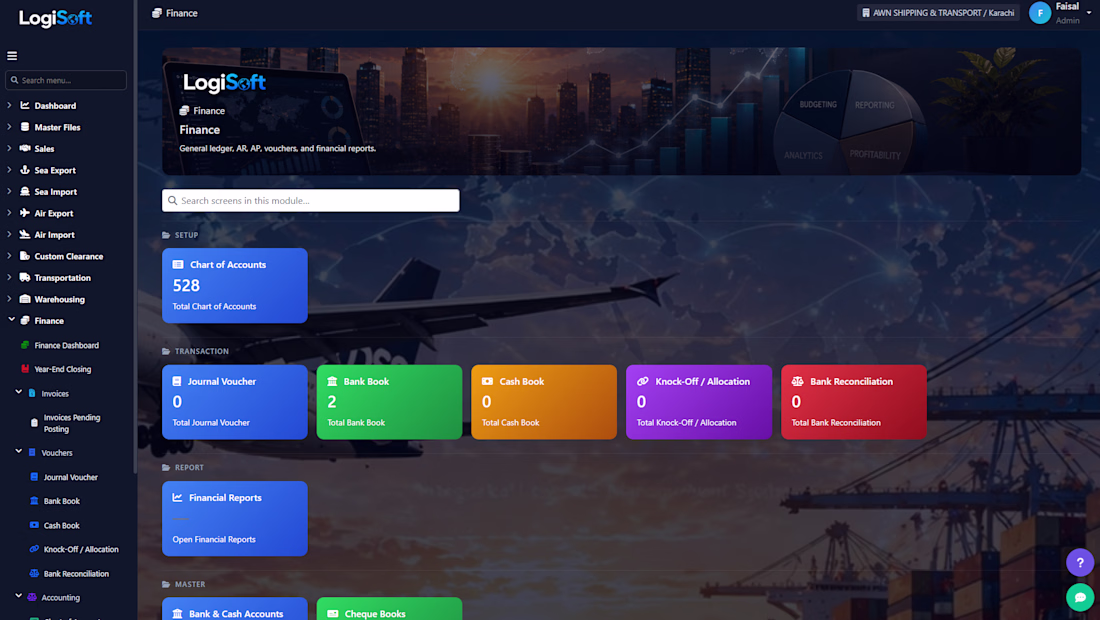Click the Air Import landing plane icon
The width and height of the screenshot is (1100, 620).
(x=25, y=234)
